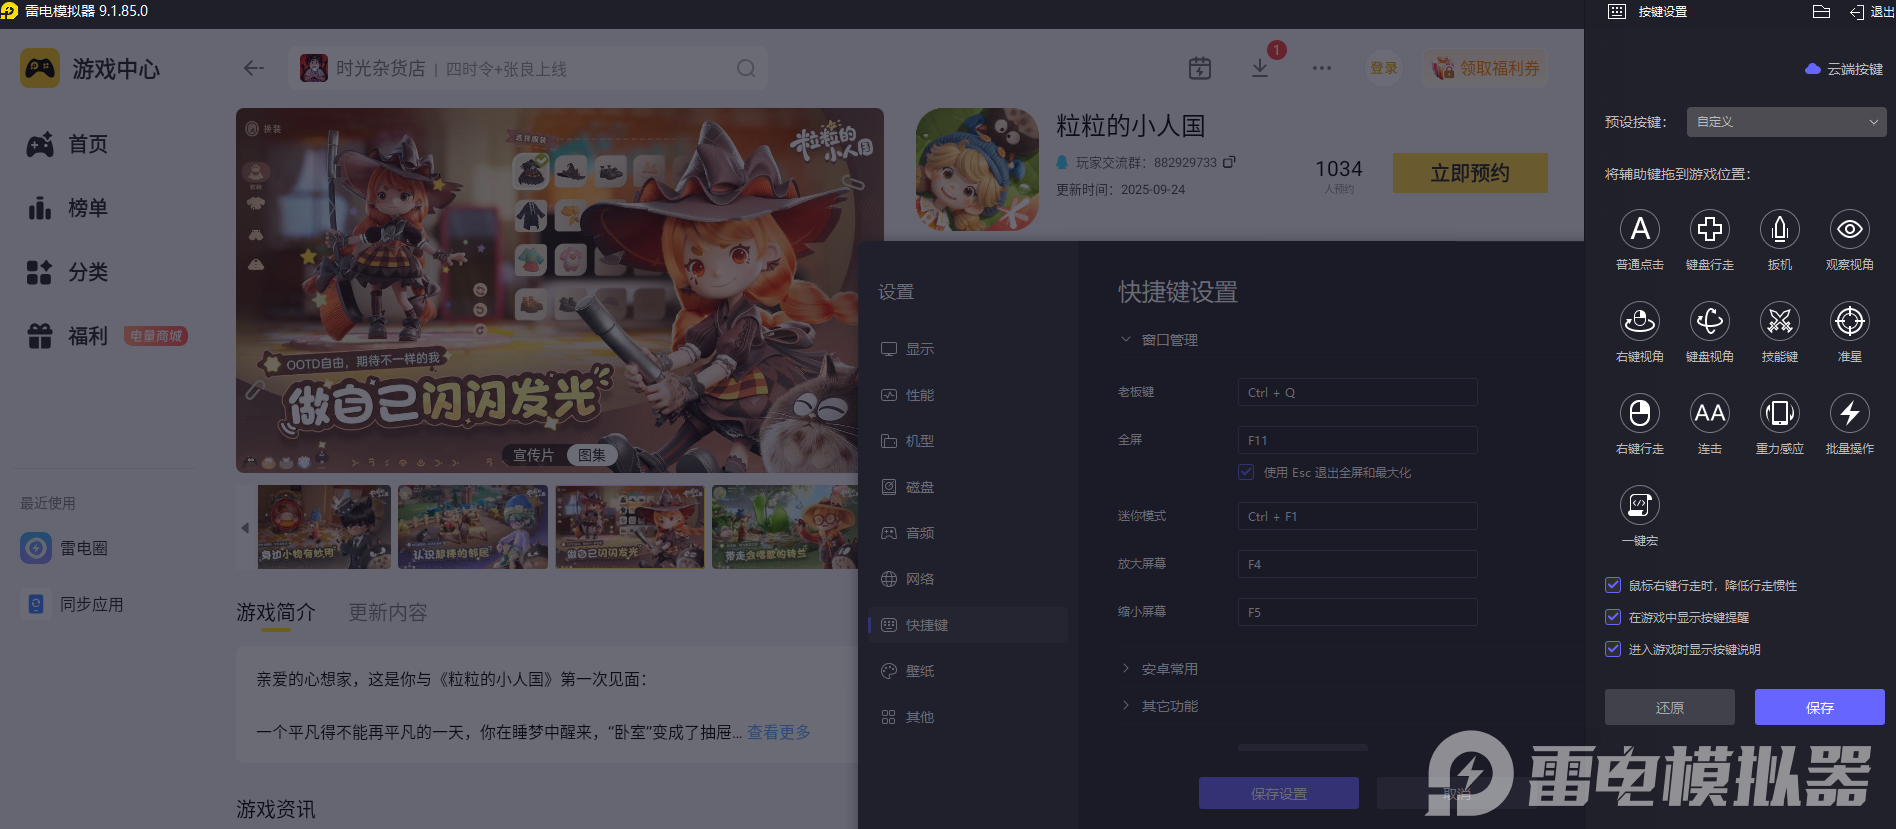Toggle 在游戏中显示按键提醒 checkbox
This screenshot has height=829, width=1896.
(1613, 617)
